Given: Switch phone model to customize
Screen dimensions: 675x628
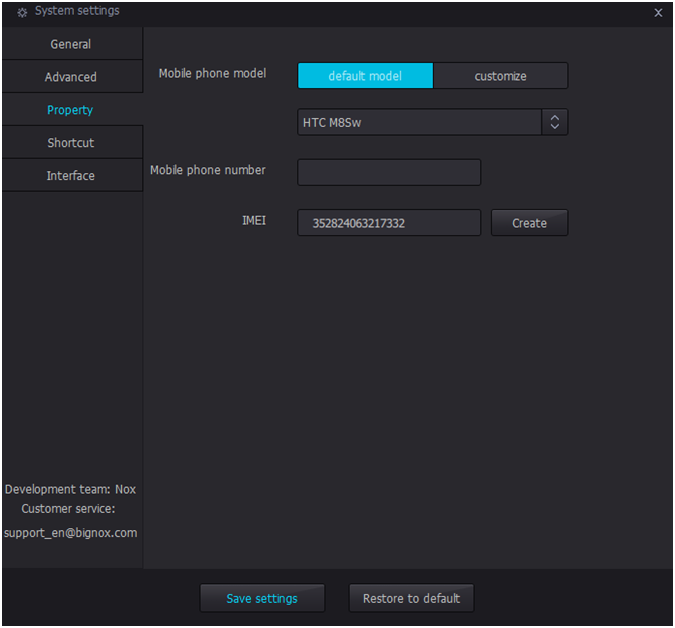Looking at the screenshot, I should point(500,76).
